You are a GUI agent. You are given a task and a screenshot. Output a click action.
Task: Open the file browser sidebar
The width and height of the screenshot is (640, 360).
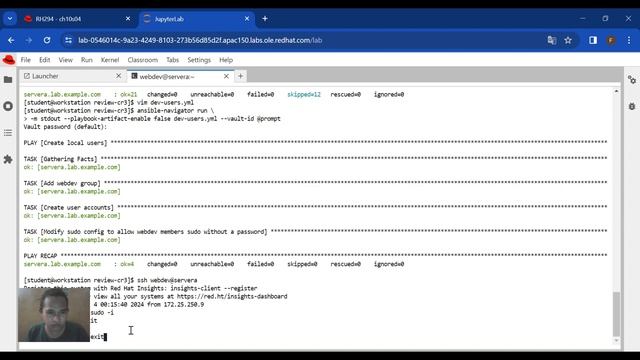[x=8, y=80]
